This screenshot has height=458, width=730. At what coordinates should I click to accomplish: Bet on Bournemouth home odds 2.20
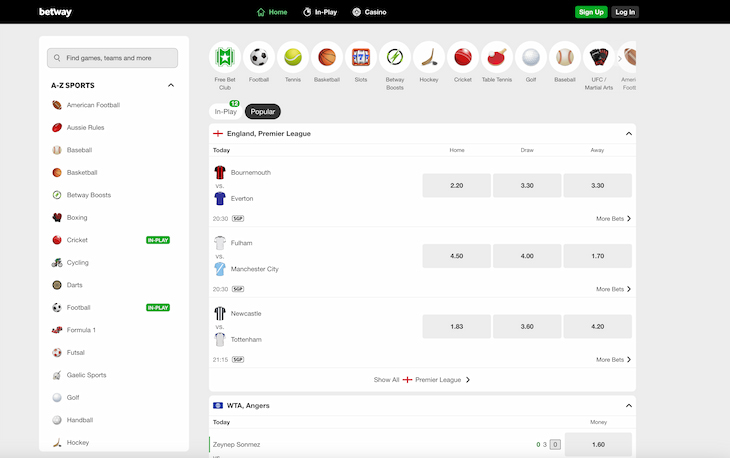coord(456,185)
